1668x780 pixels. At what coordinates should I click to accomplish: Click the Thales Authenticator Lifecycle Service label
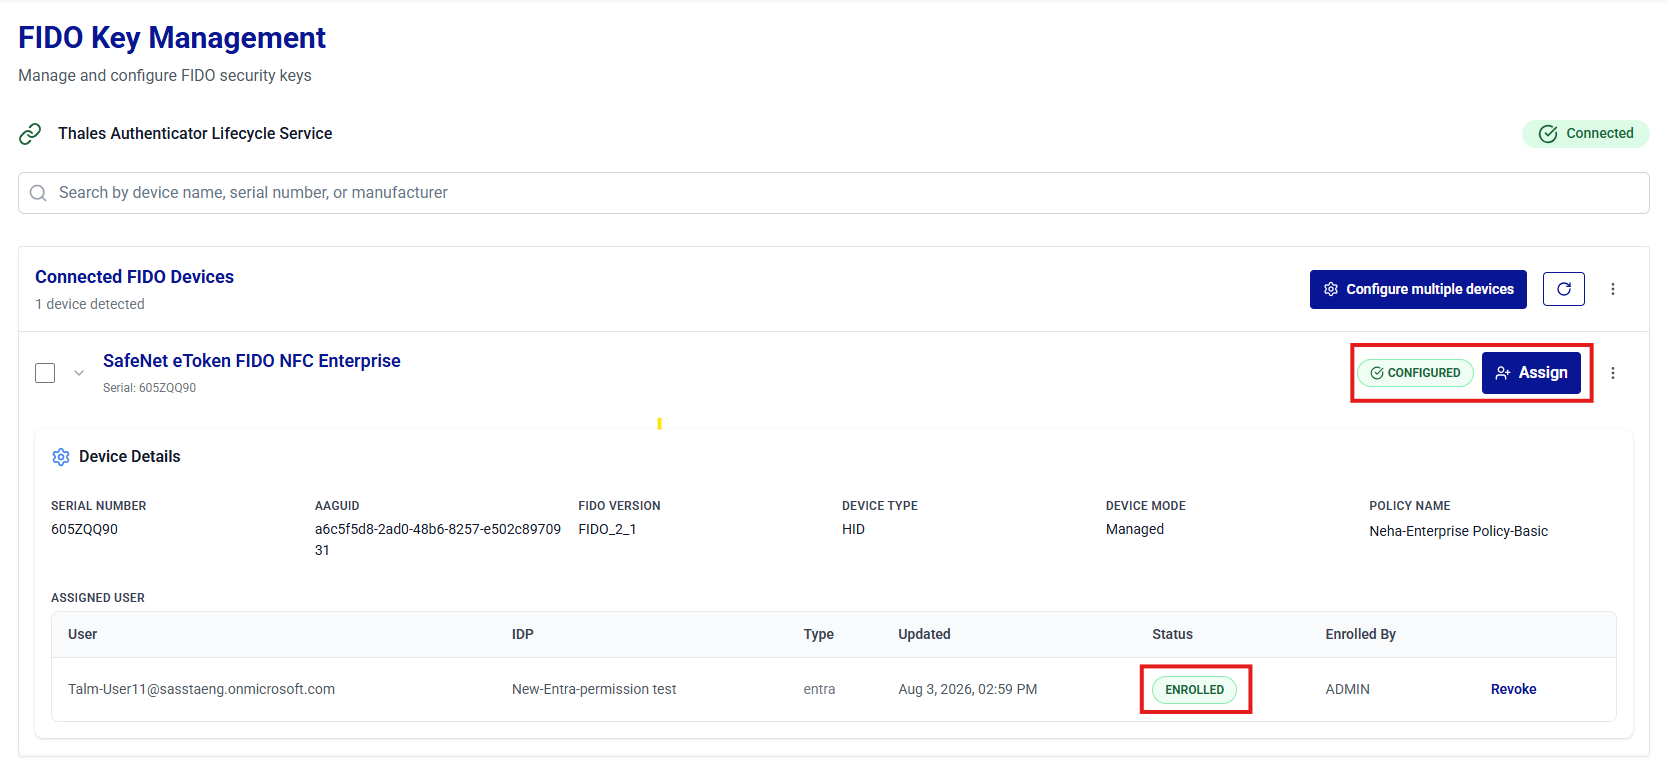(x=195, y=134)
